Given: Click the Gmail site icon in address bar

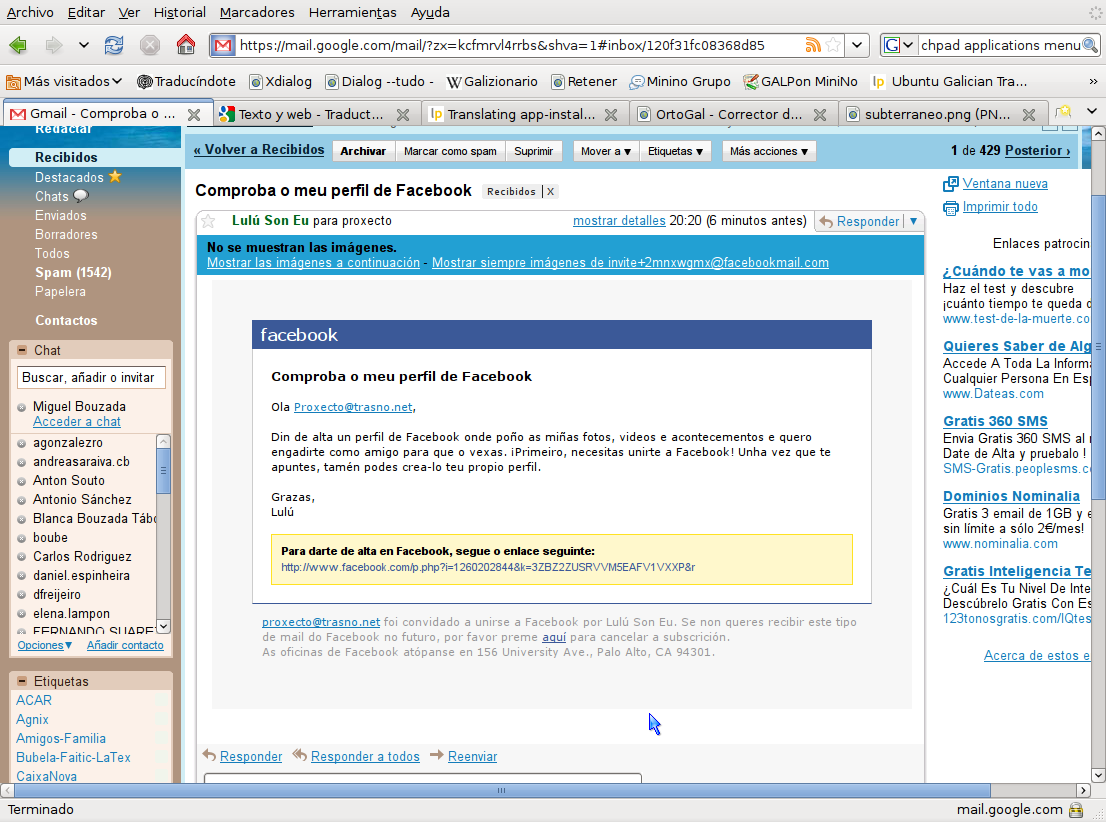Looking at the screenshot, I should (223, 46).
